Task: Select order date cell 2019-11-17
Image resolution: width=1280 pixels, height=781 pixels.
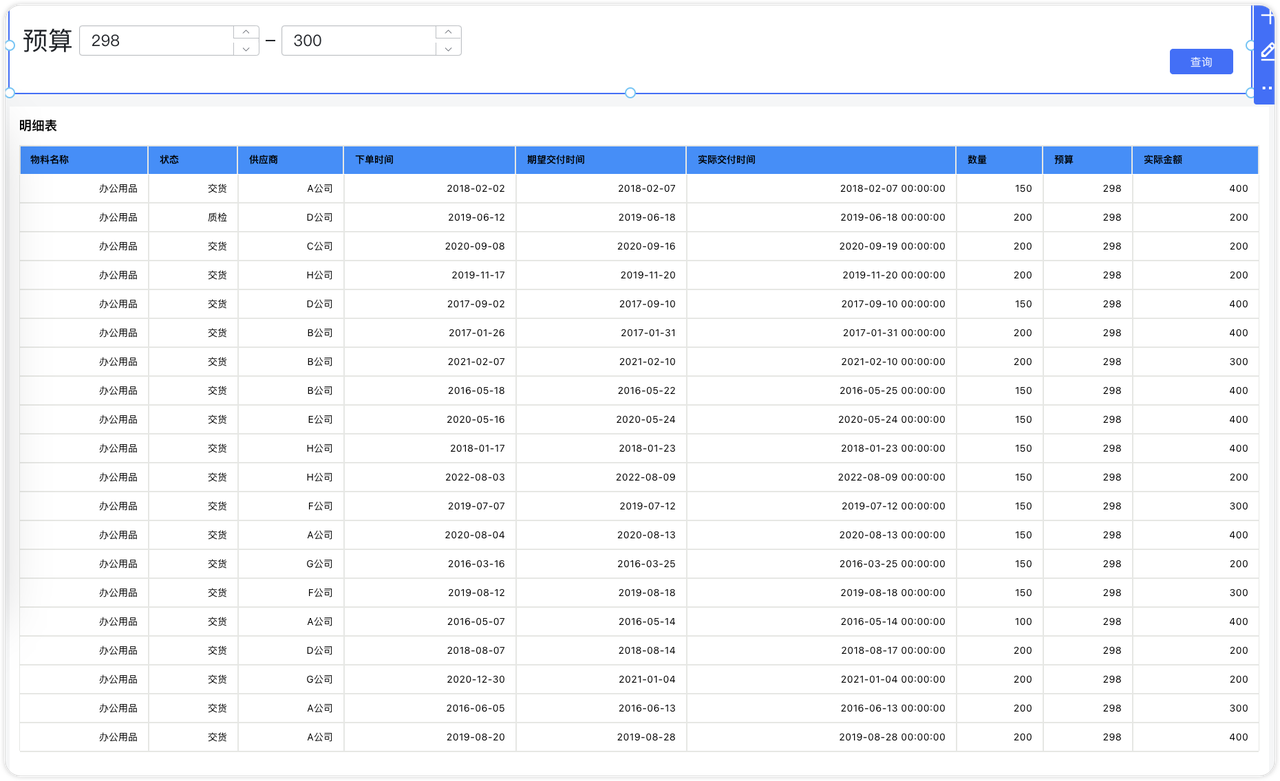Action: click(x=430, y=275)
